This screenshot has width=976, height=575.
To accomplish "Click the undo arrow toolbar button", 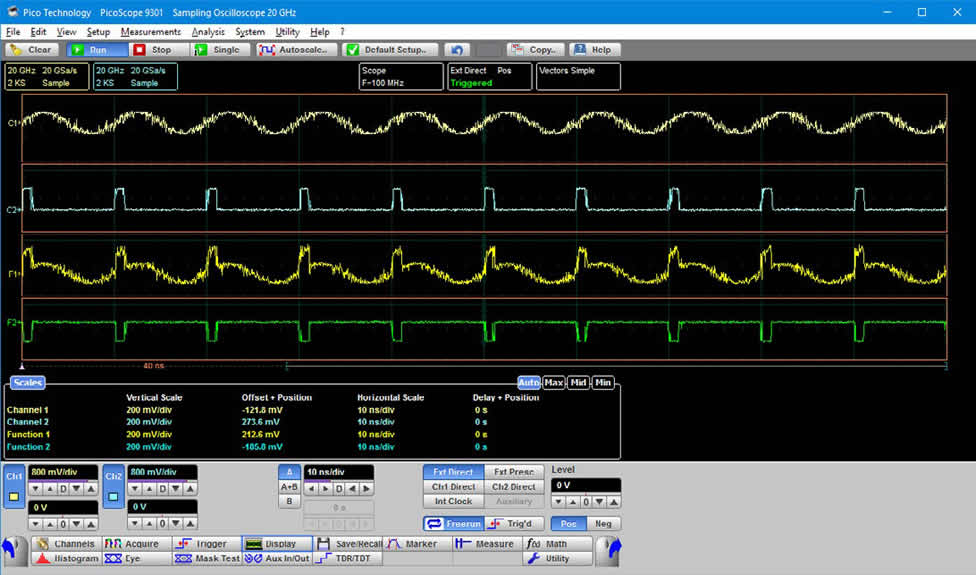I will pos(457,50).
